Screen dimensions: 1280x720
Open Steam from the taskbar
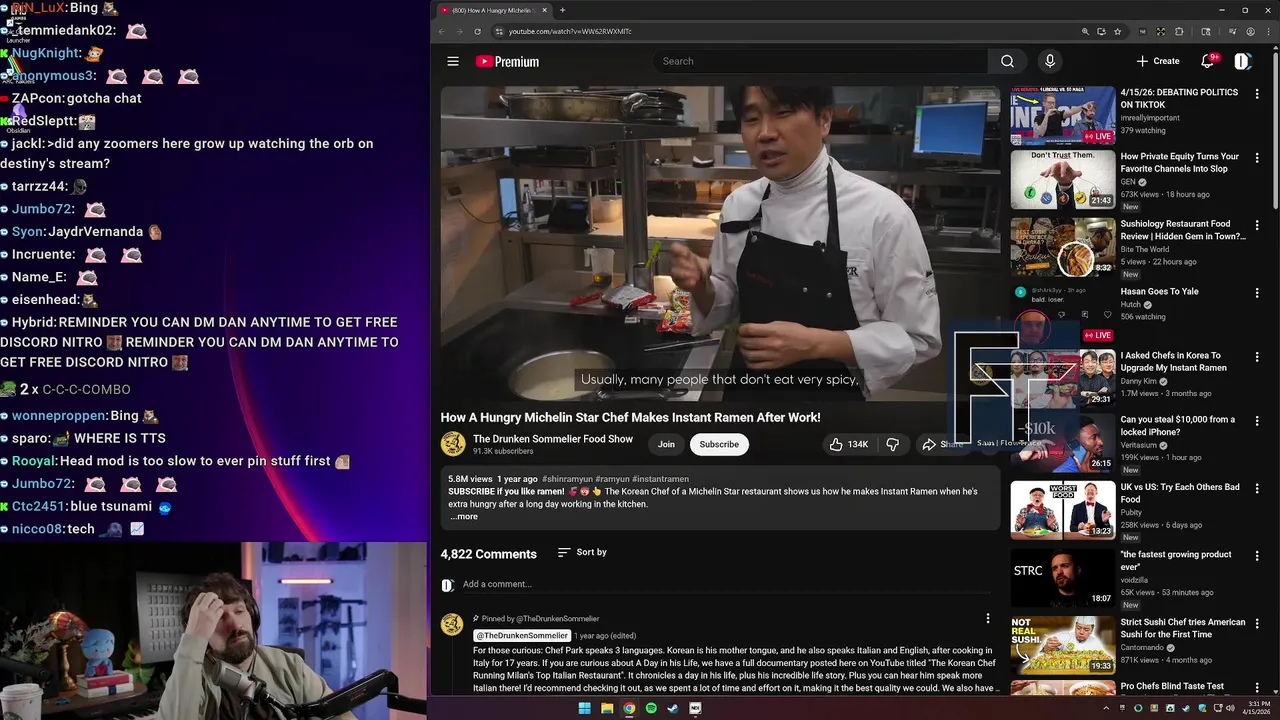pyautogui.click(x=673, y=708)
